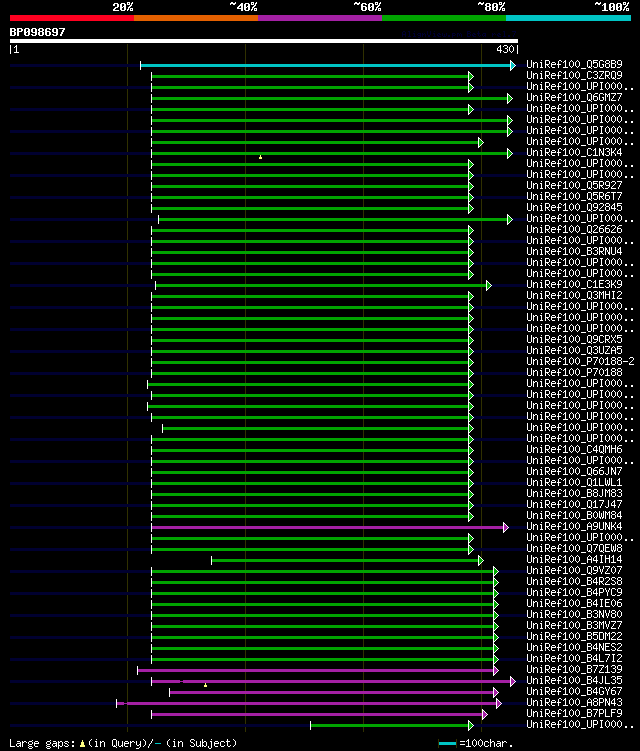Open the UniRef100_C3ZRQ9 hit

tap(574, 75)
